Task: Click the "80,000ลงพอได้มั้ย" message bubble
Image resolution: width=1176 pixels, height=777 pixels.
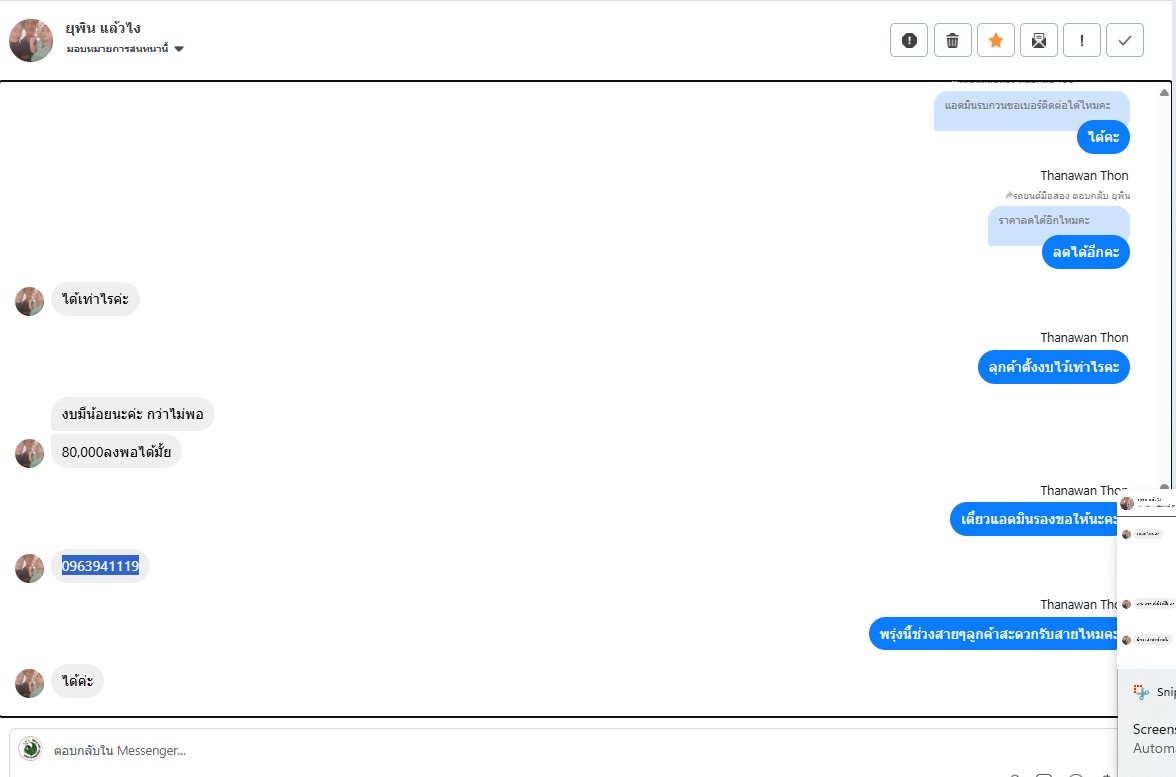Action: tap(116, 452)
